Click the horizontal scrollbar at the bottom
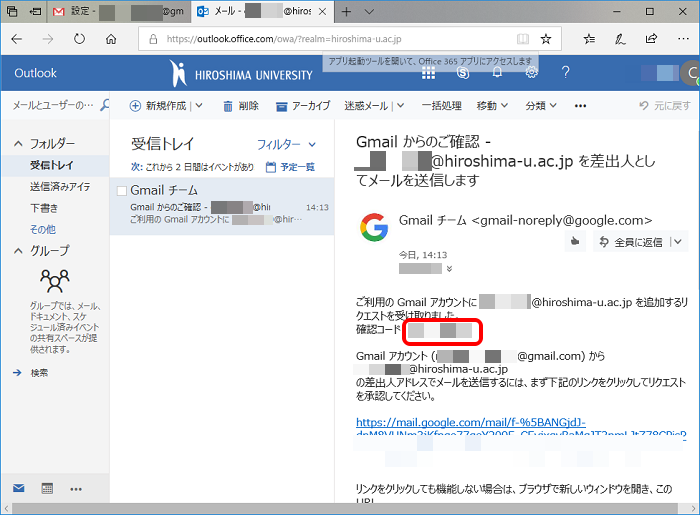The height and width of the screenshot is (515, 700). [345, 508]
